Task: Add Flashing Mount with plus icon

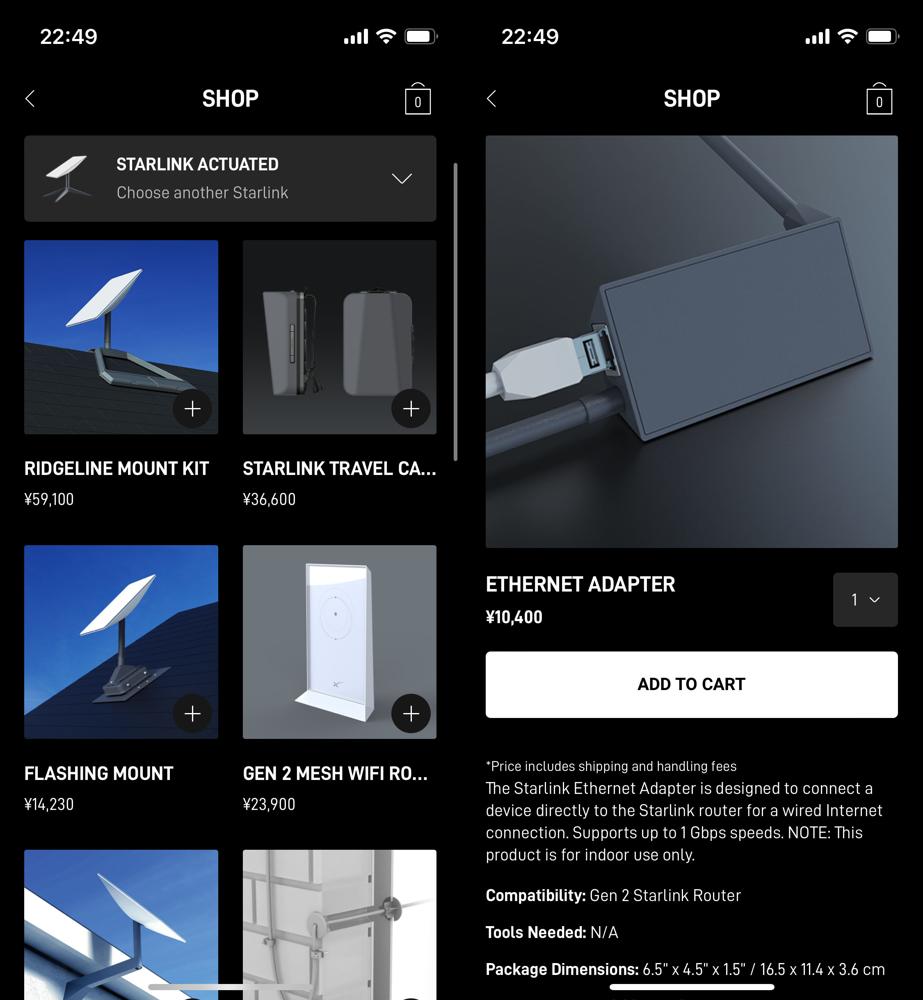Action: coord(192,714)
